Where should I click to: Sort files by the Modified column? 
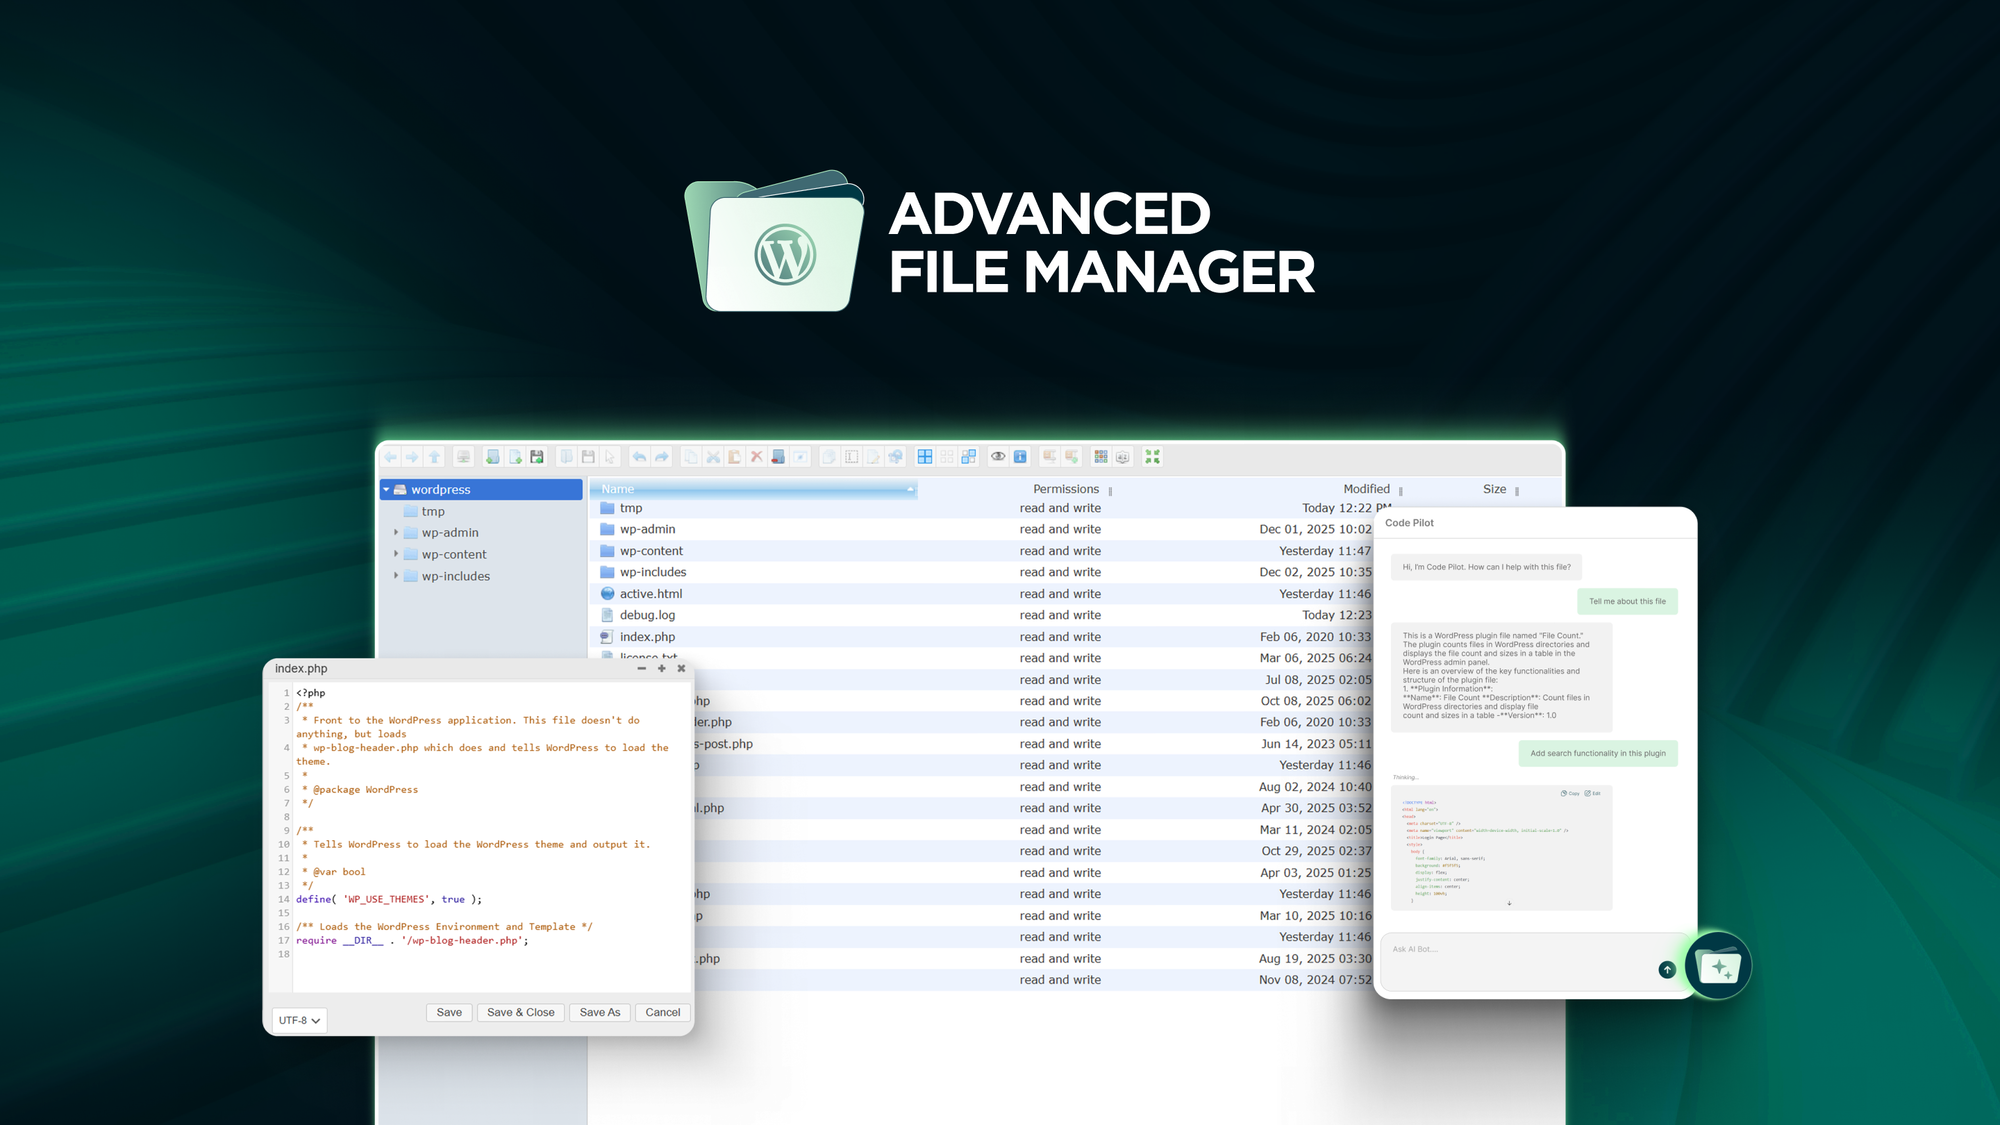1367,489
